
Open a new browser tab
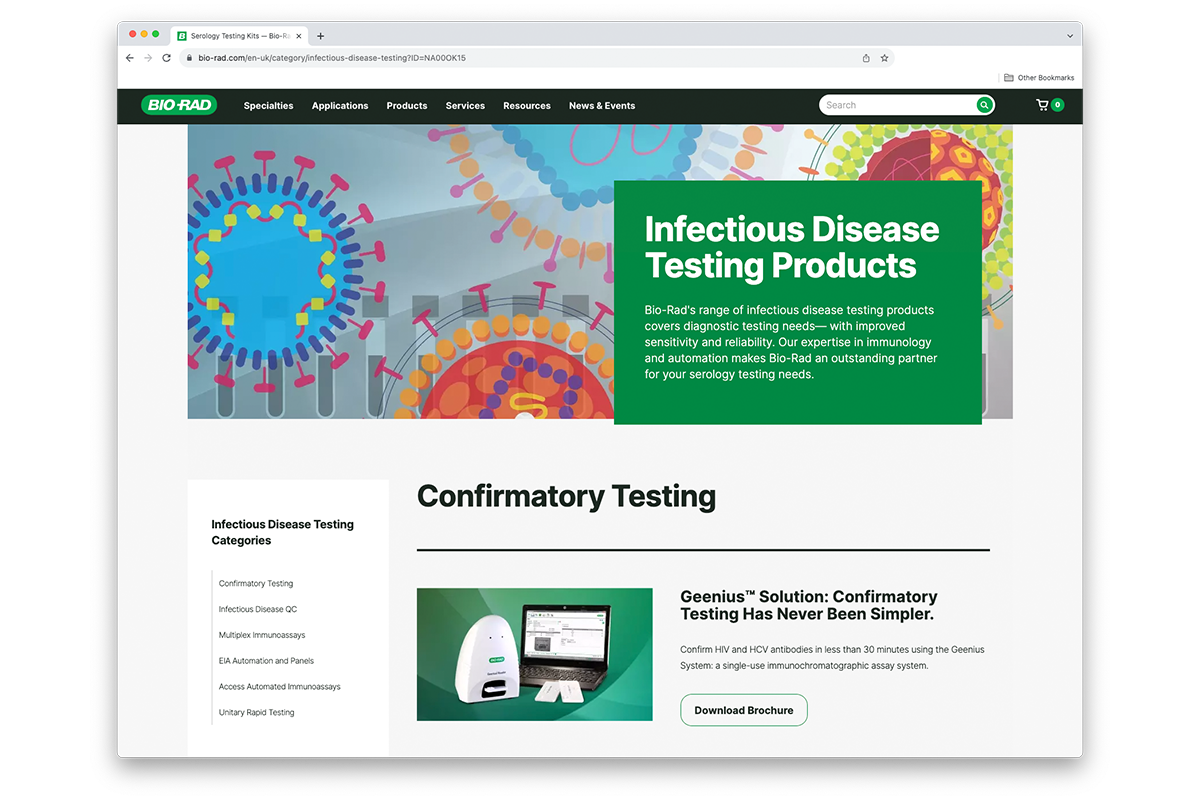(x=321, y=36)
